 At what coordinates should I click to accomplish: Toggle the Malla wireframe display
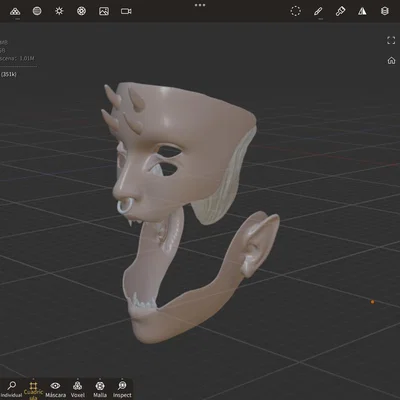tap(100, 389)
